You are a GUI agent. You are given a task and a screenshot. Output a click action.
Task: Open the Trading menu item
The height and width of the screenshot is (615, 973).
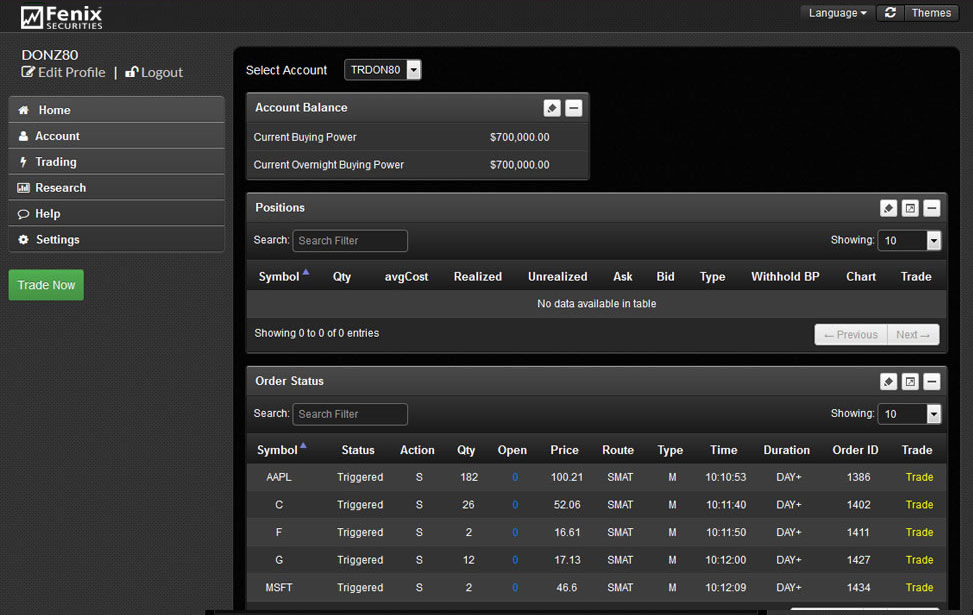click(117, 162)
